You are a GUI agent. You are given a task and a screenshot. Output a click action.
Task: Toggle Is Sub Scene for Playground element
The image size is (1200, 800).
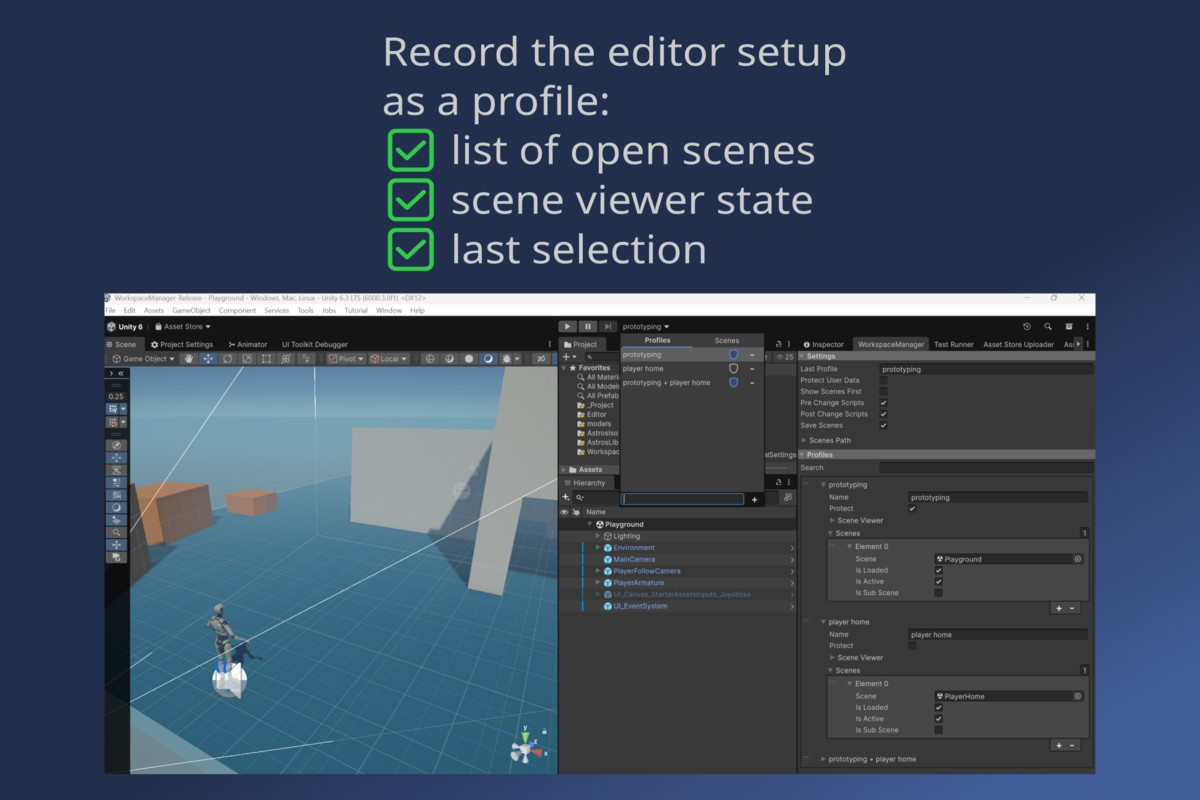pos(938,593)
